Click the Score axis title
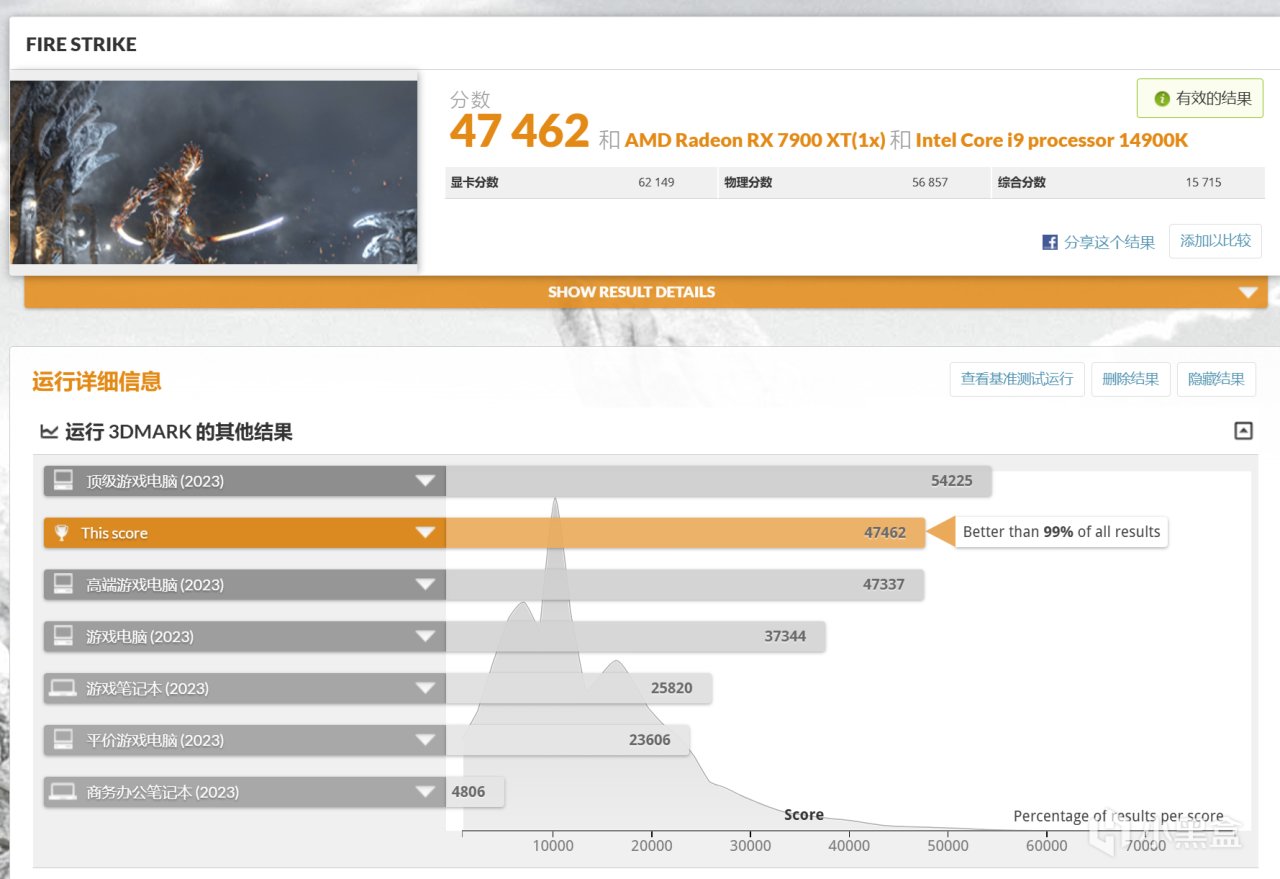This screenshot has height=879, width=1280. point(804,815)
